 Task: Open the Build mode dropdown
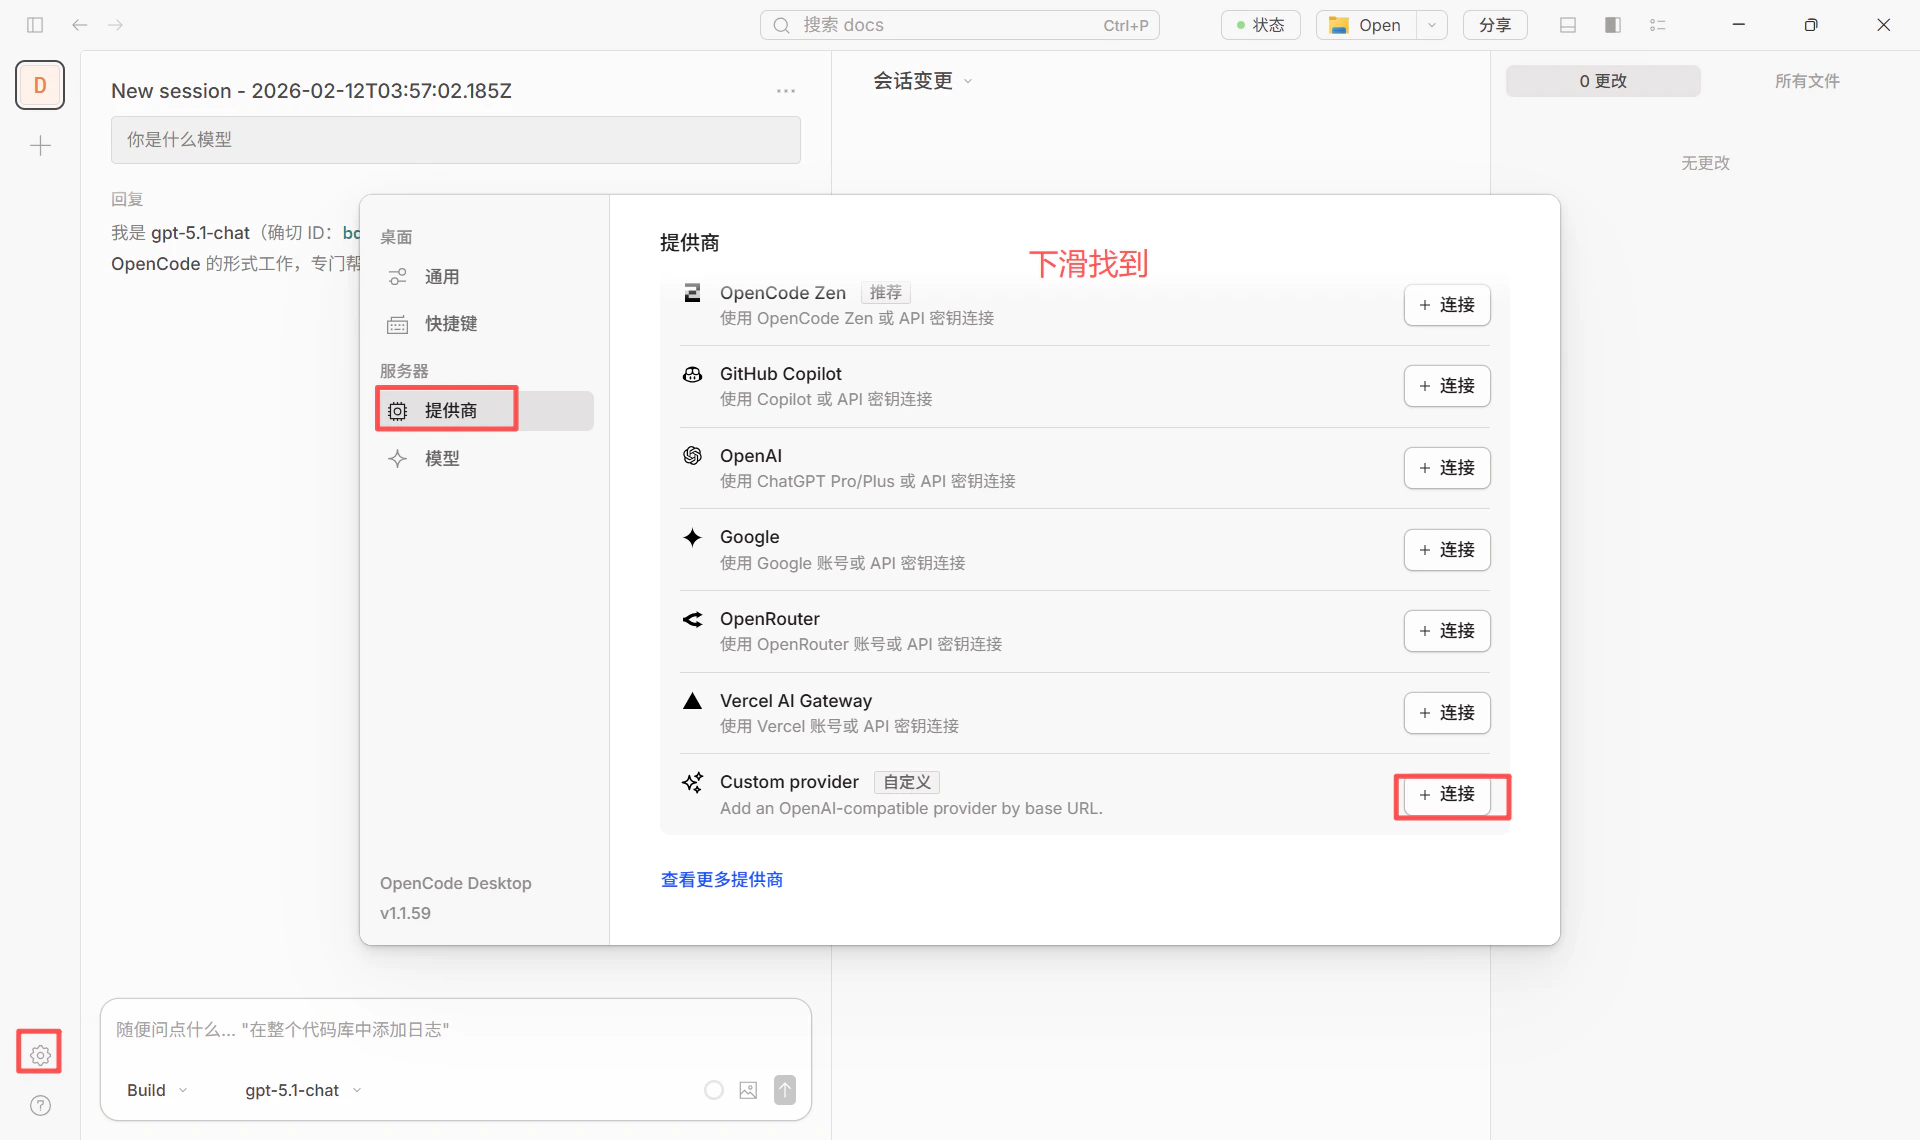tap(155, 1090)
